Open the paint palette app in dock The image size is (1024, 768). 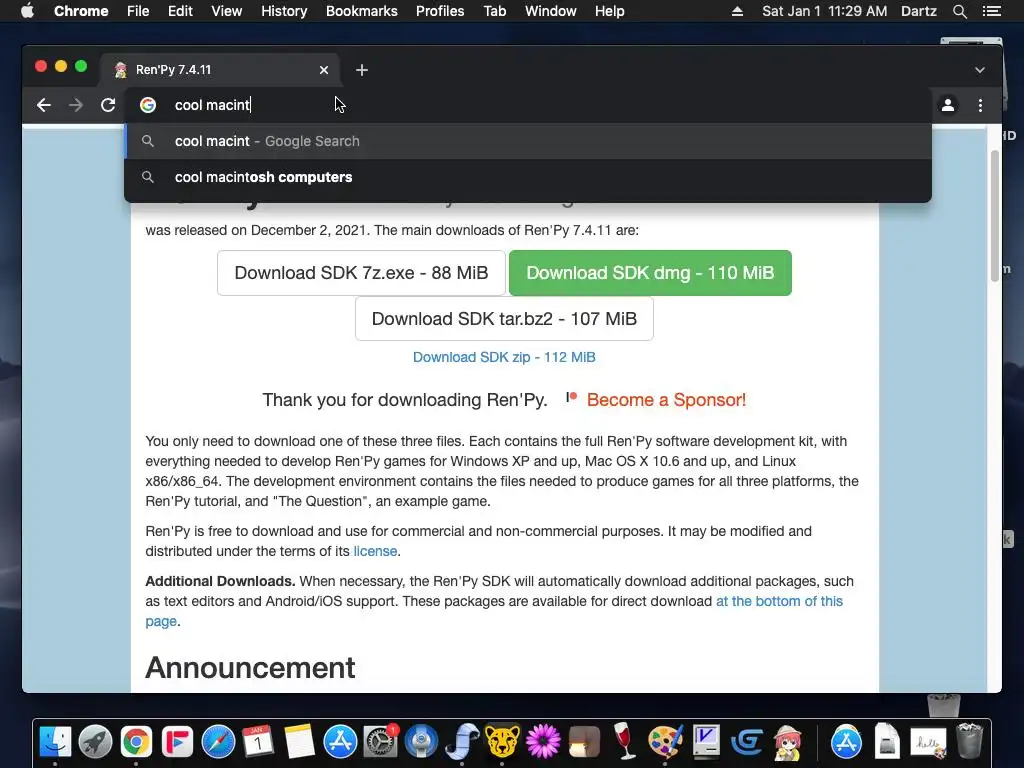coord(665,742)
